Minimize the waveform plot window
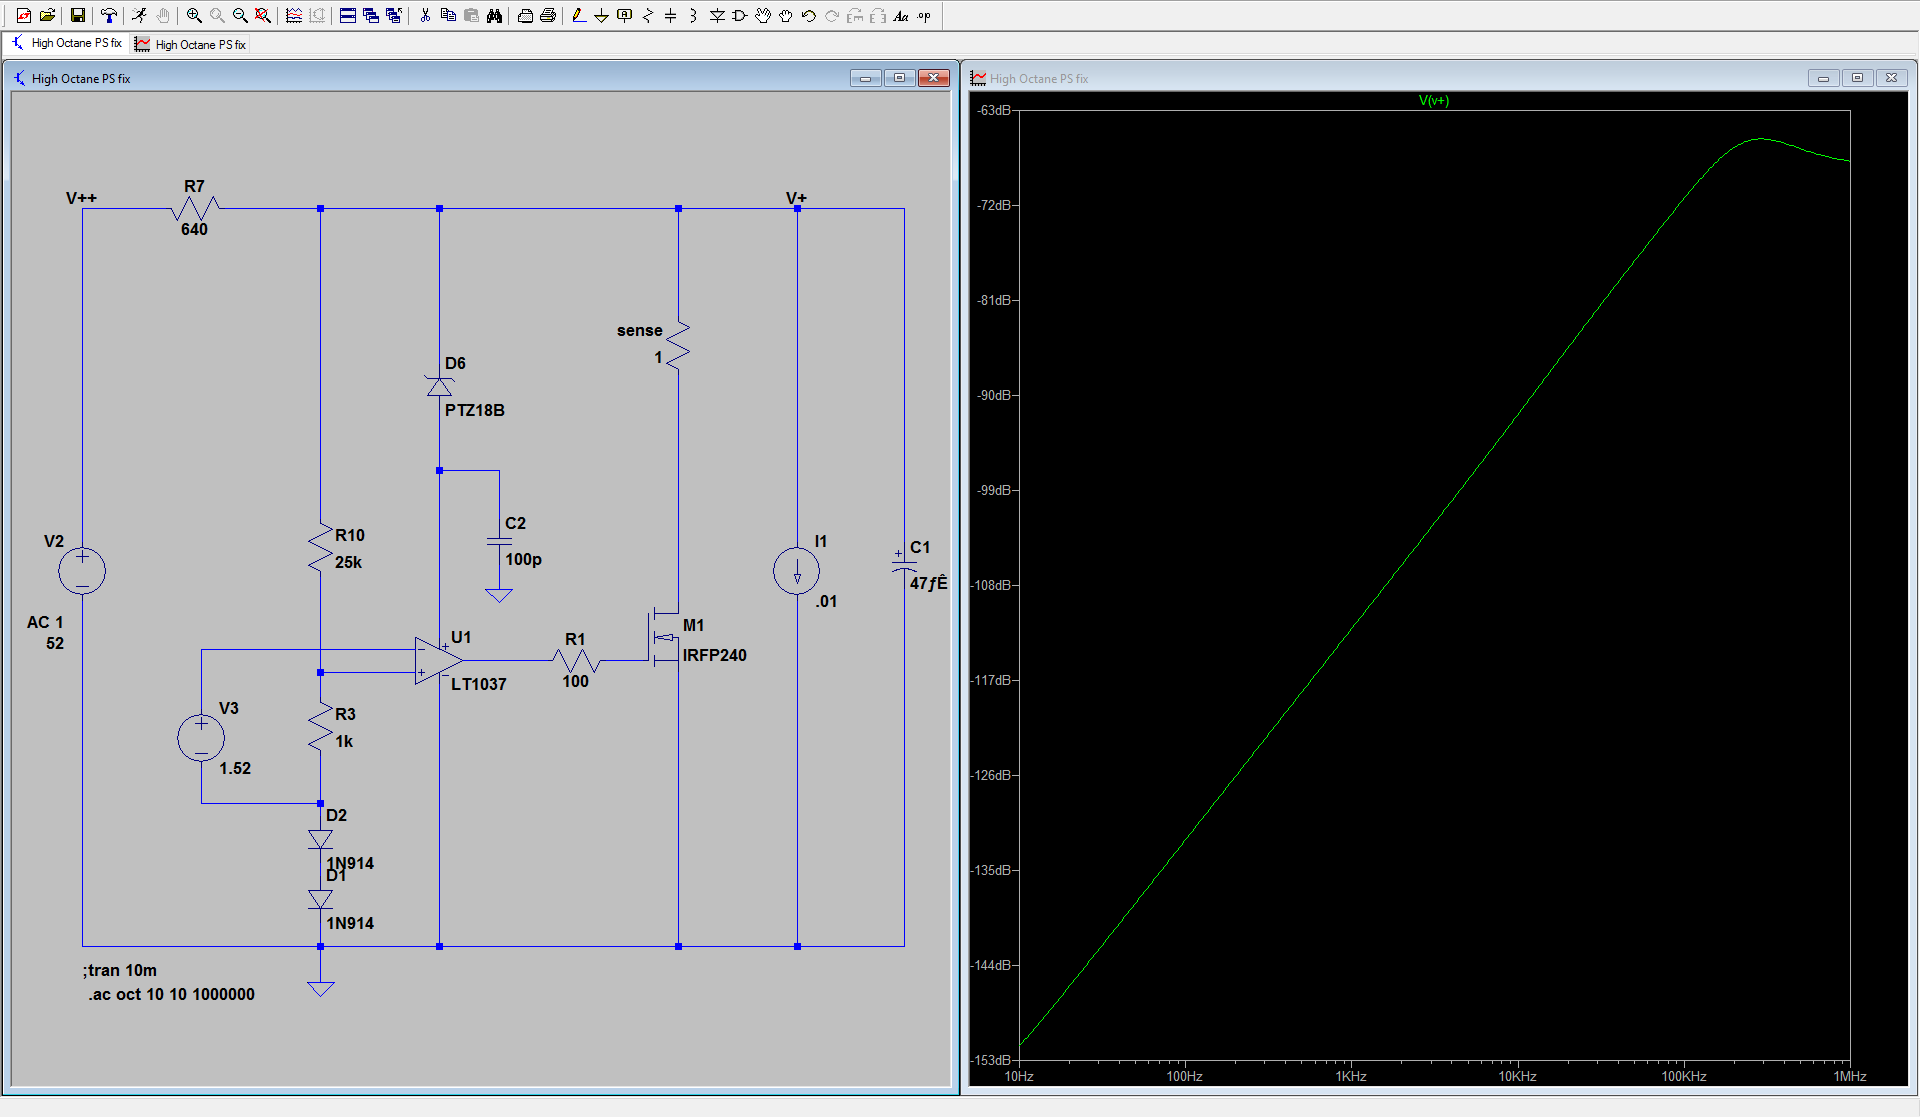Screen dimensions: 1920x1117 point(1824,78)
